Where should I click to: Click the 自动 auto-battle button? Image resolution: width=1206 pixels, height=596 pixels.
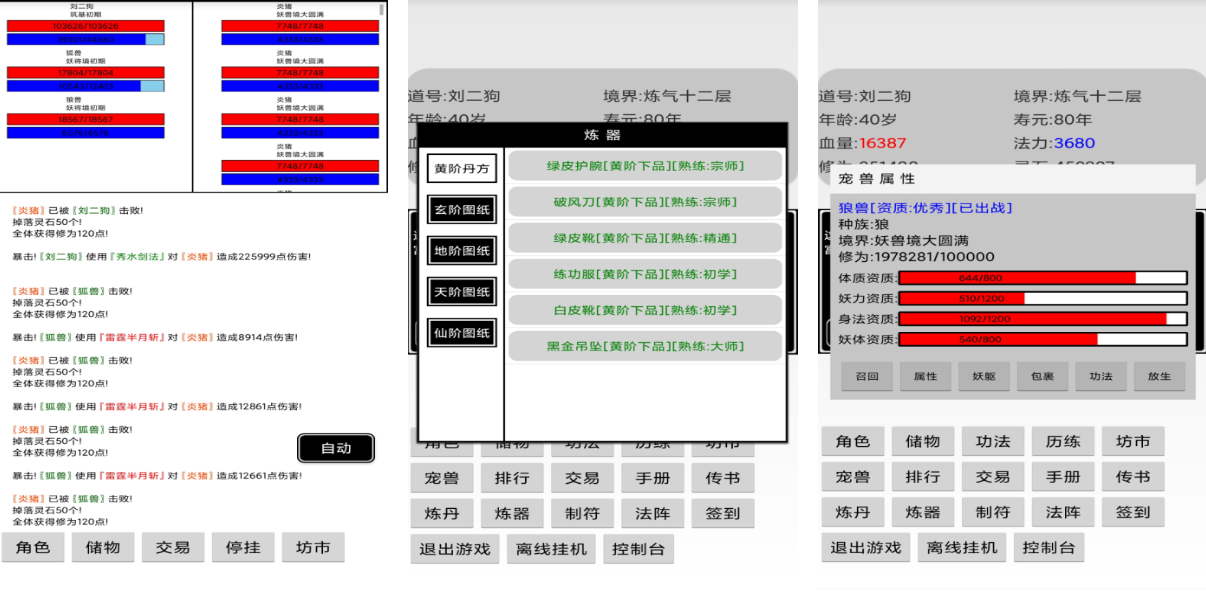pos(336,448)
